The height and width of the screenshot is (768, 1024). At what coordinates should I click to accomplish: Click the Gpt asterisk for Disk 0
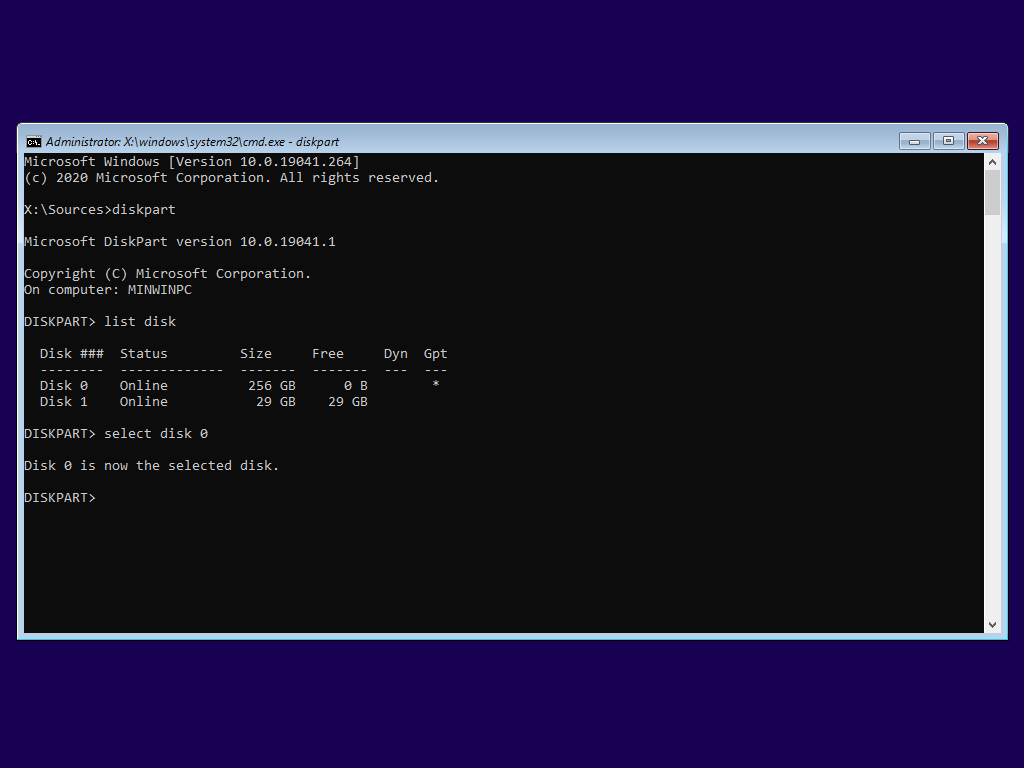point(436,384)
